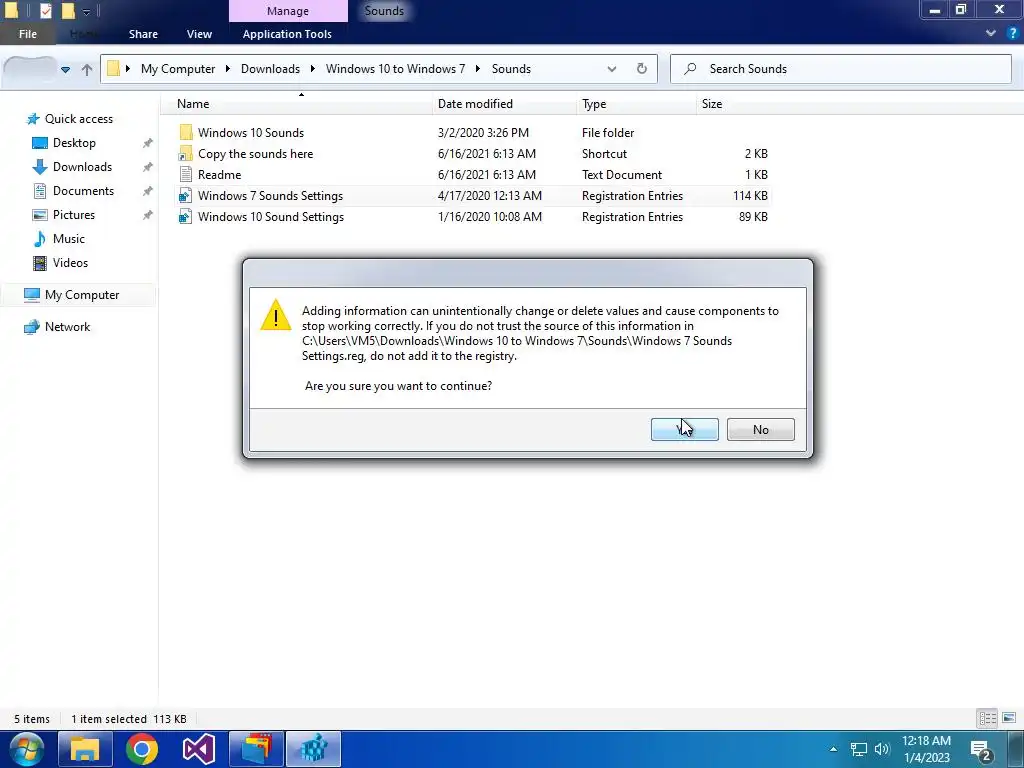Go up one folder level arrow
The height and width of the screenshot is (768, 1024).
tap(87, 69)
